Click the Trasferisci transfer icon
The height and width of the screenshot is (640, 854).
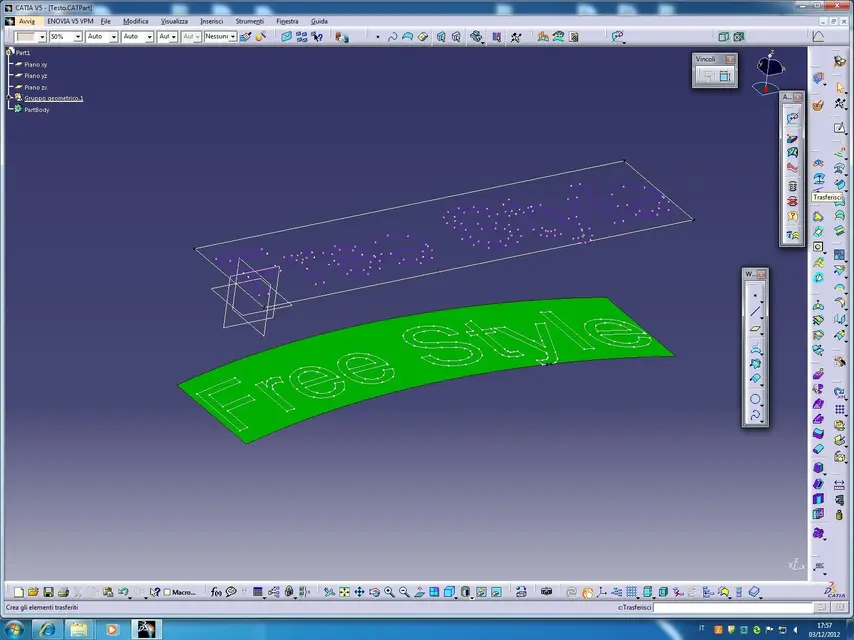tap(819, 179)
